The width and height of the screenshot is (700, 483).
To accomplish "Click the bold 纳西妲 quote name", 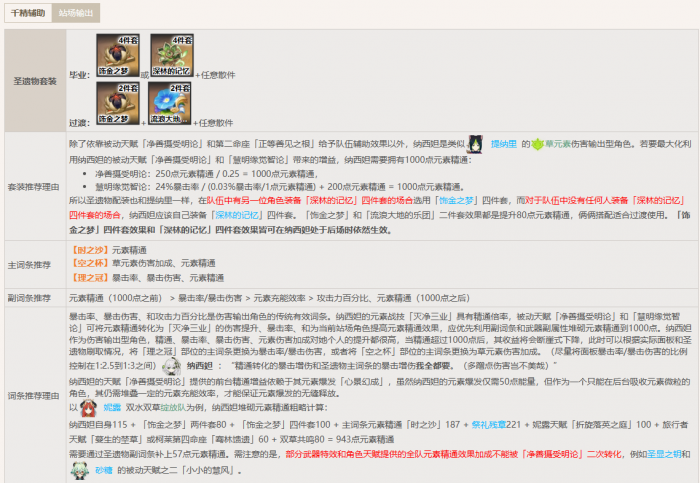I will pyautogui.click(x=200, y=366).
